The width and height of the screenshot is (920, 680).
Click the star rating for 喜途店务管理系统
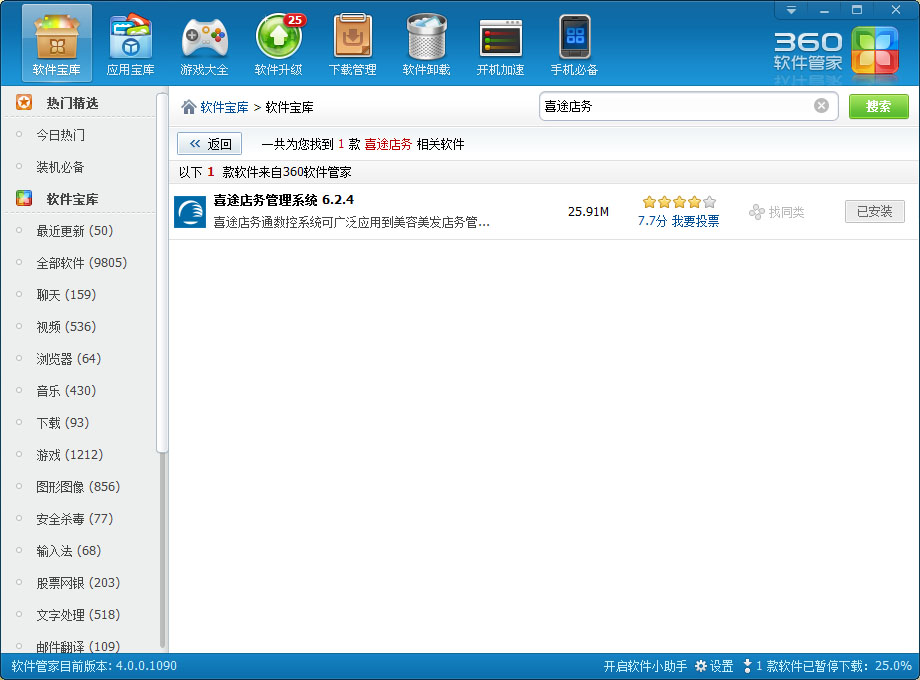pos(679,202)
